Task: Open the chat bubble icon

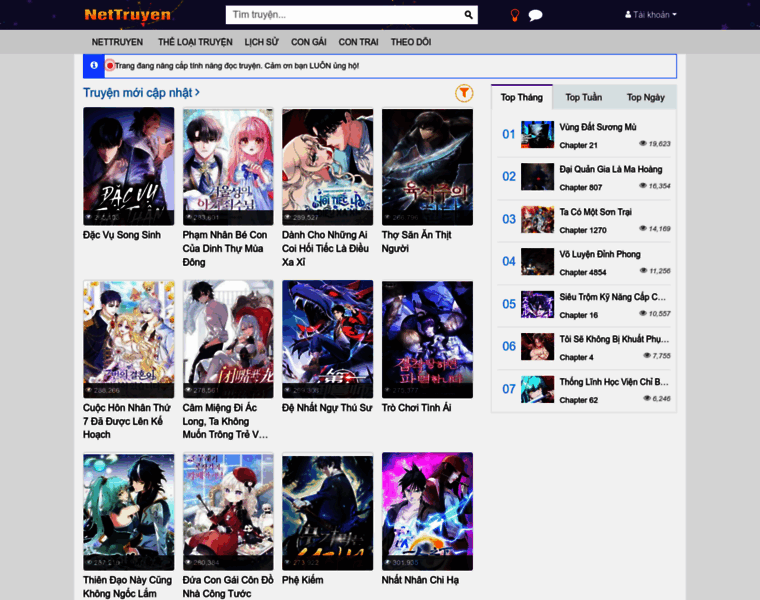Action: [x=535, y=15]
